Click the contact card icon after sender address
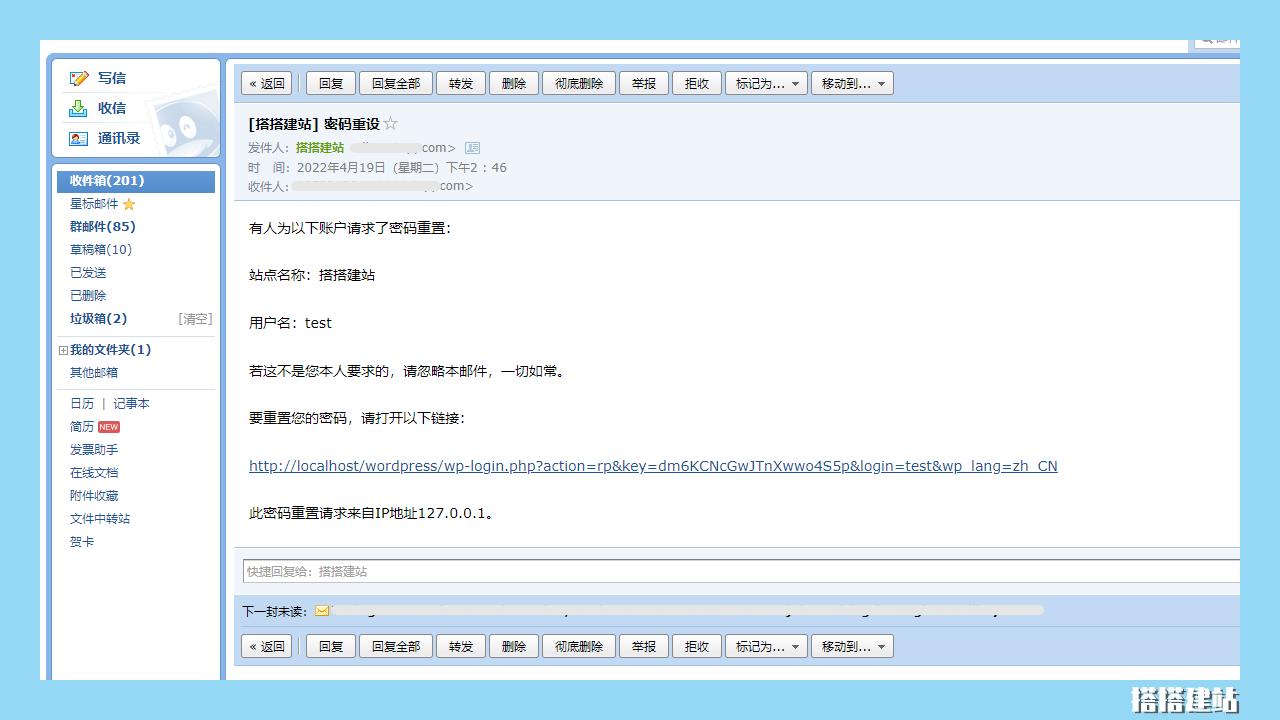This screenshot has width=1280, height=720. (471, 147)
